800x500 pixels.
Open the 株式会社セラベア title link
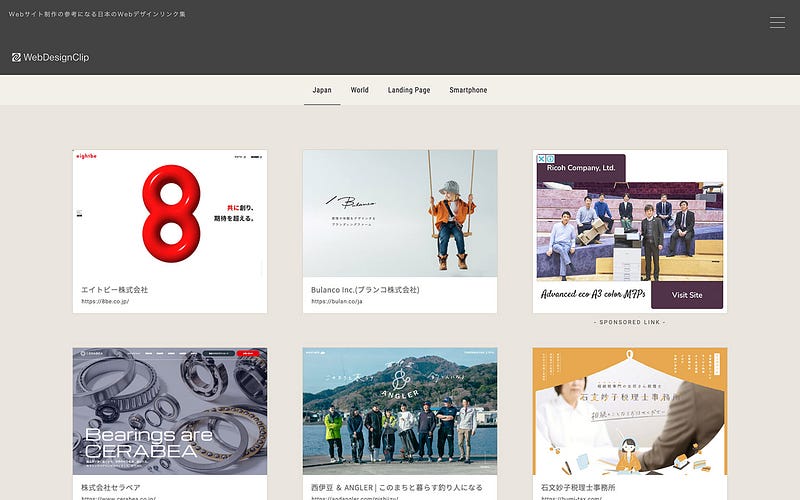[x=111, y=487]
